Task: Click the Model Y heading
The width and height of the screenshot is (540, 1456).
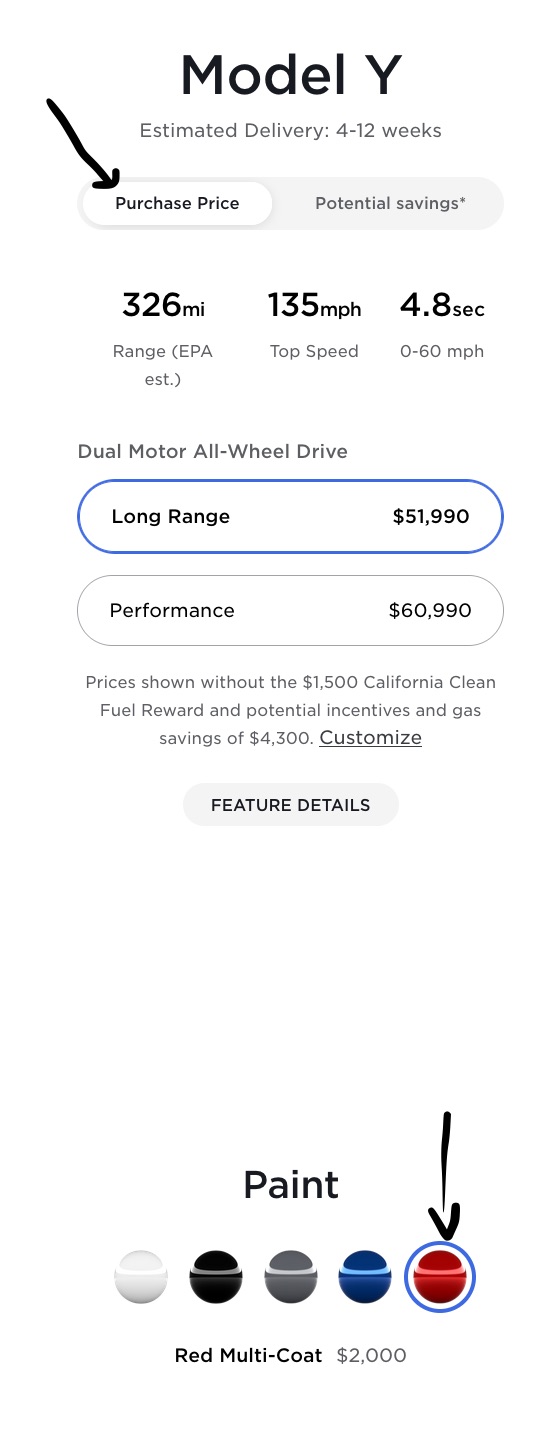Action: (x=290, y=75)
